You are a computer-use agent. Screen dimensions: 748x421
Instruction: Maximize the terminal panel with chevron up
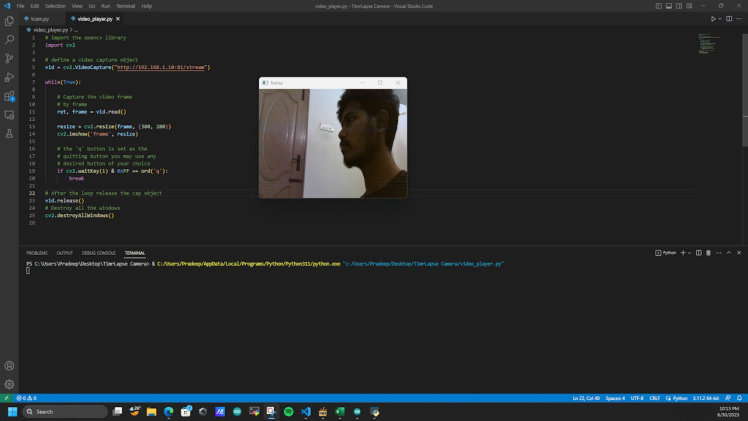728,253
